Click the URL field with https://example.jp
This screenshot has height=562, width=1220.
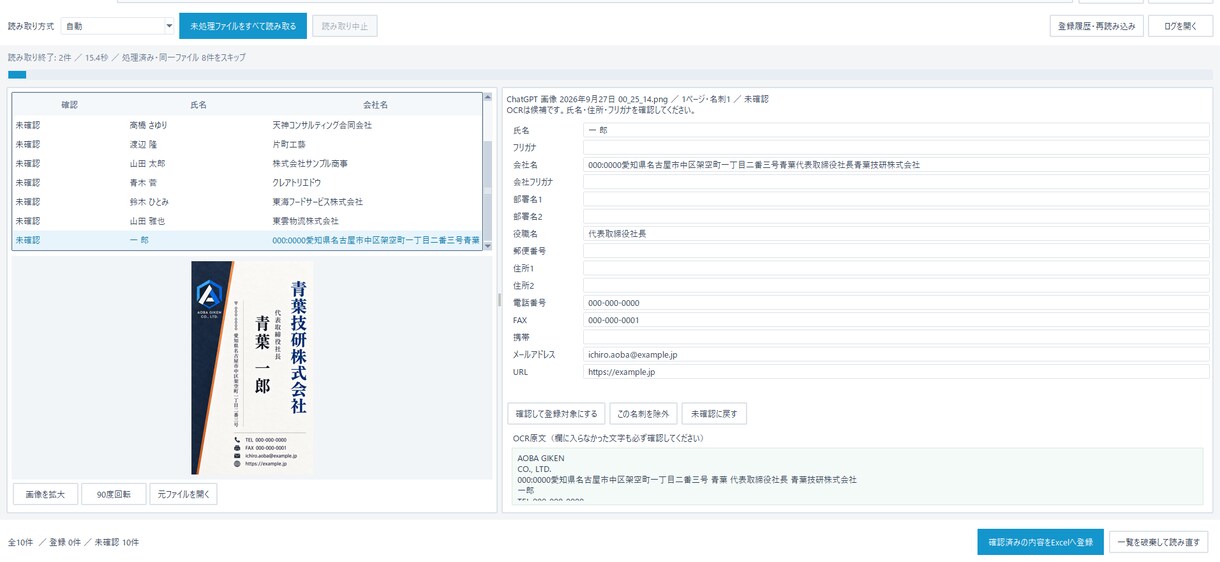pyautogui.click(x=896, y=371)
